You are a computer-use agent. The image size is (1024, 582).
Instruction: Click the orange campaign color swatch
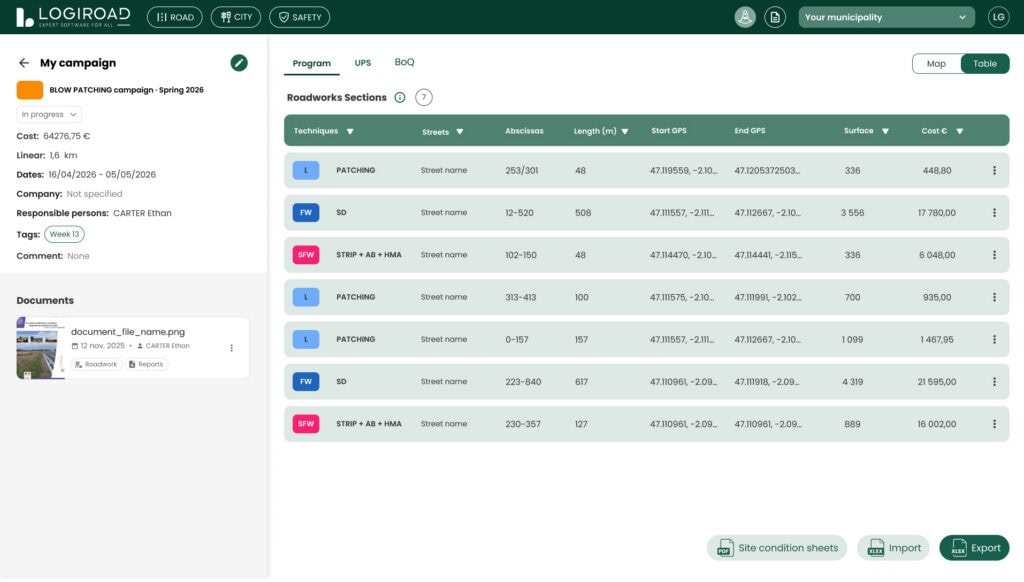[x=30, y=89]
